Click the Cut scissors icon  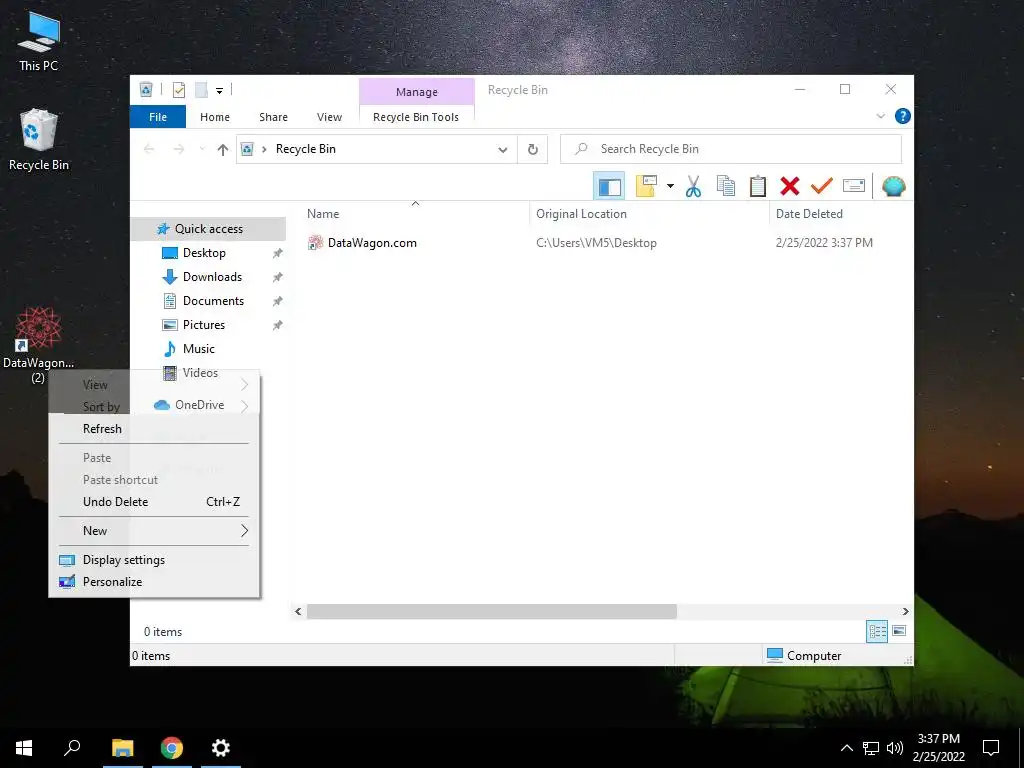[694, 186]
